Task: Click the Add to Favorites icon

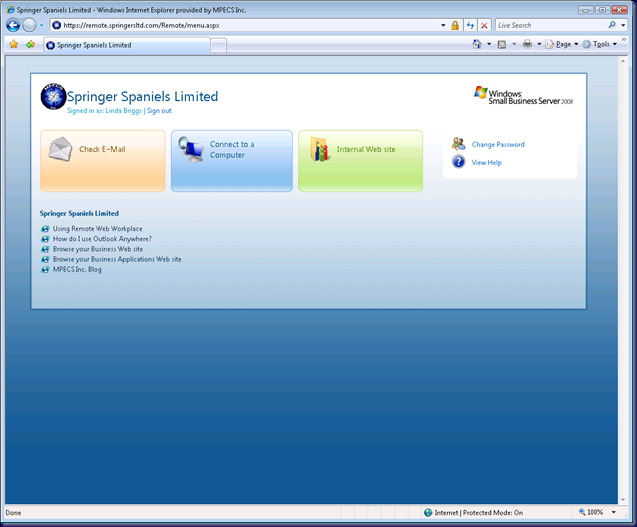Action: 30,44
